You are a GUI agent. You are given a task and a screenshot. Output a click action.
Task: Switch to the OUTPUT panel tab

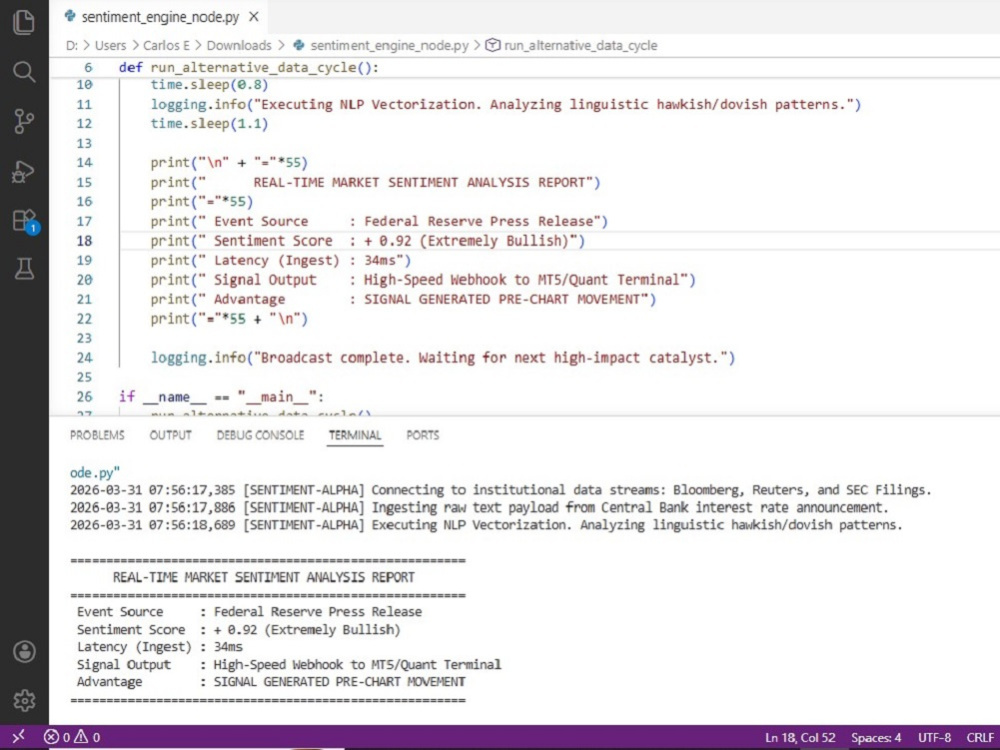click(170, 435)
